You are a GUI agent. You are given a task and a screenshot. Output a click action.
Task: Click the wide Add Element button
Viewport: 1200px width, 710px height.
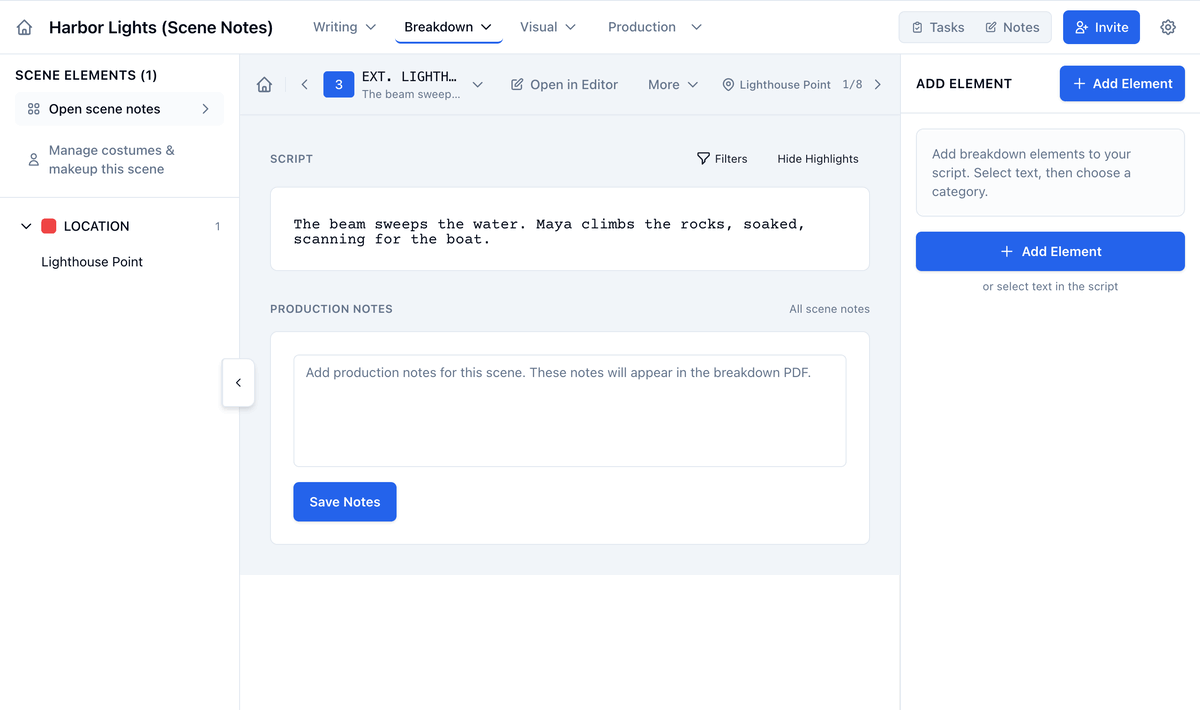pyautogui.click(x=1050, y=252)
